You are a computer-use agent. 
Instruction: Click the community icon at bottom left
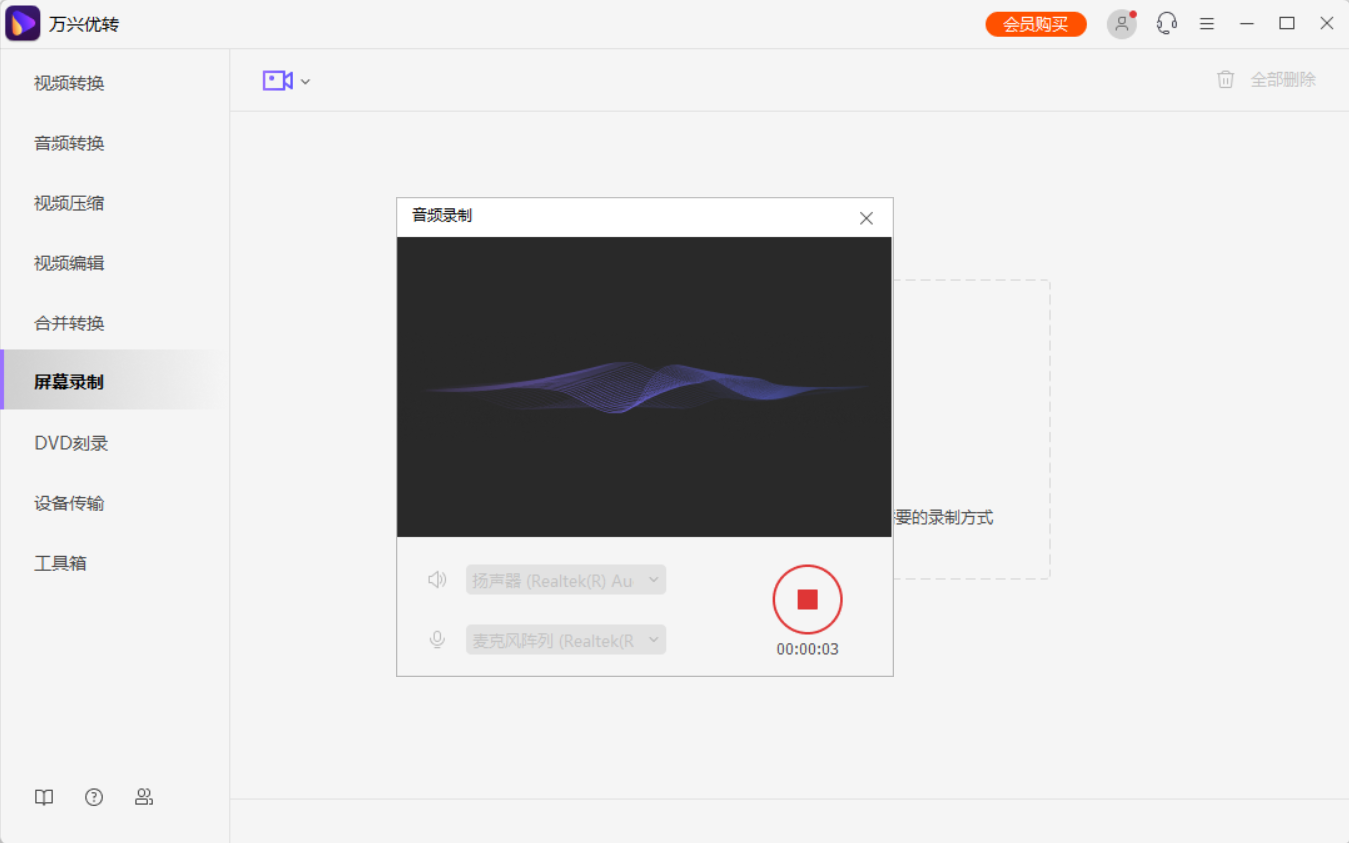click(x=144, y=797)
